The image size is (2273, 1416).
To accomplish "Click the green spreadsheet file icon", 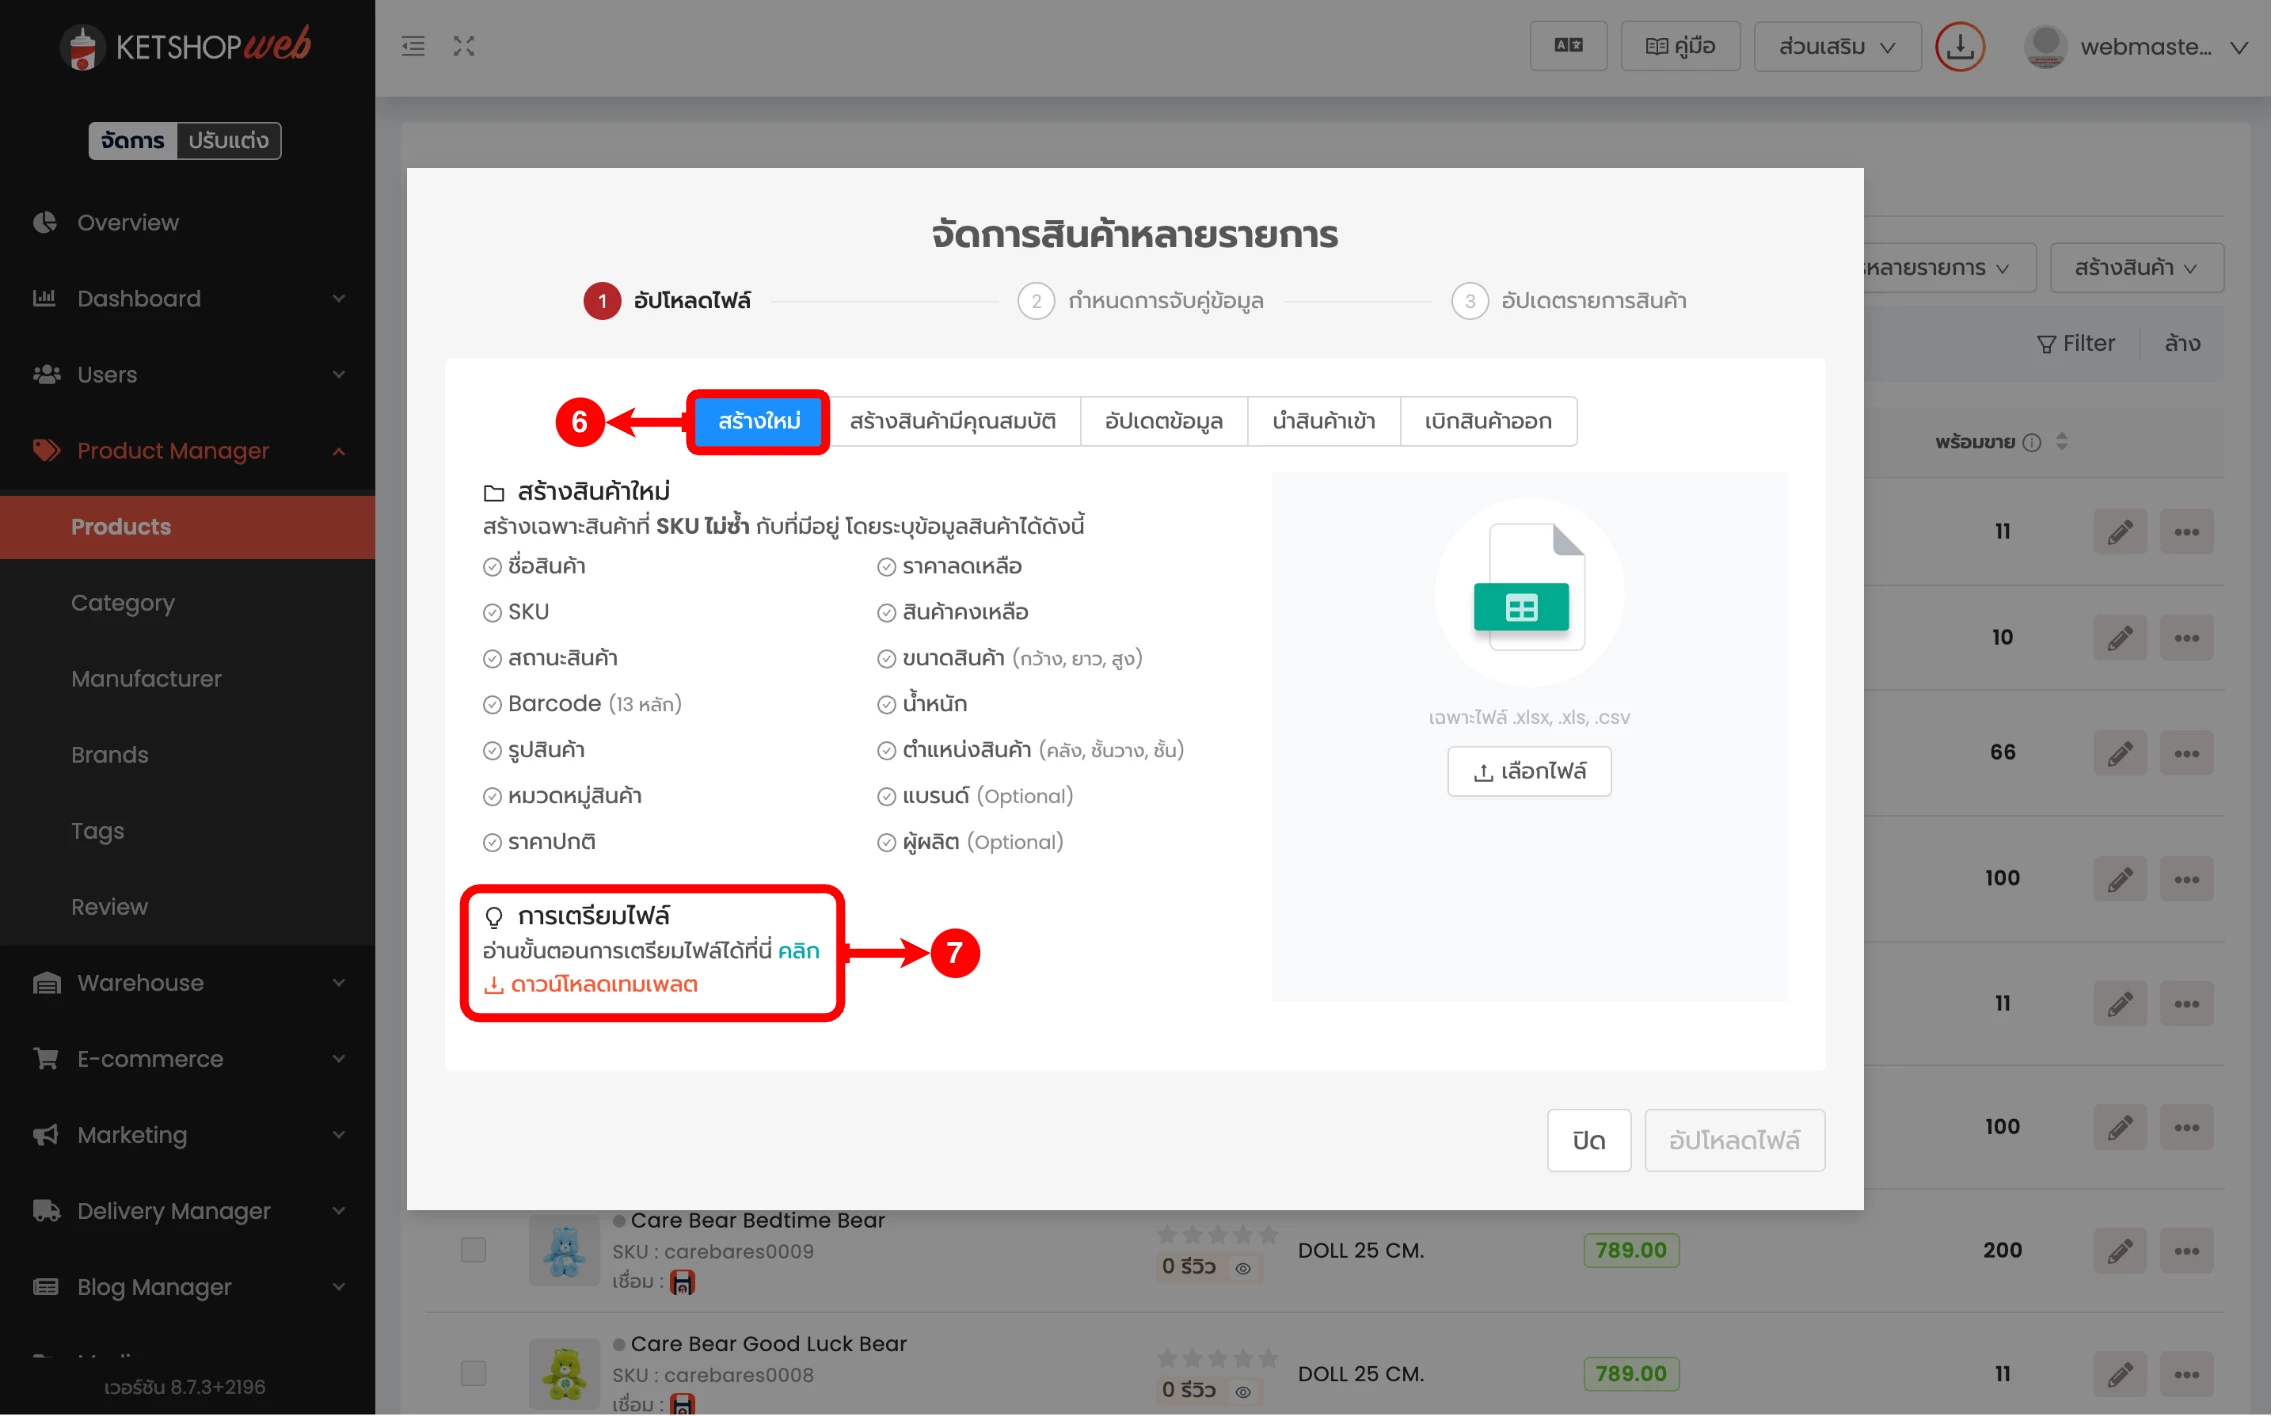I will 1521,607.
